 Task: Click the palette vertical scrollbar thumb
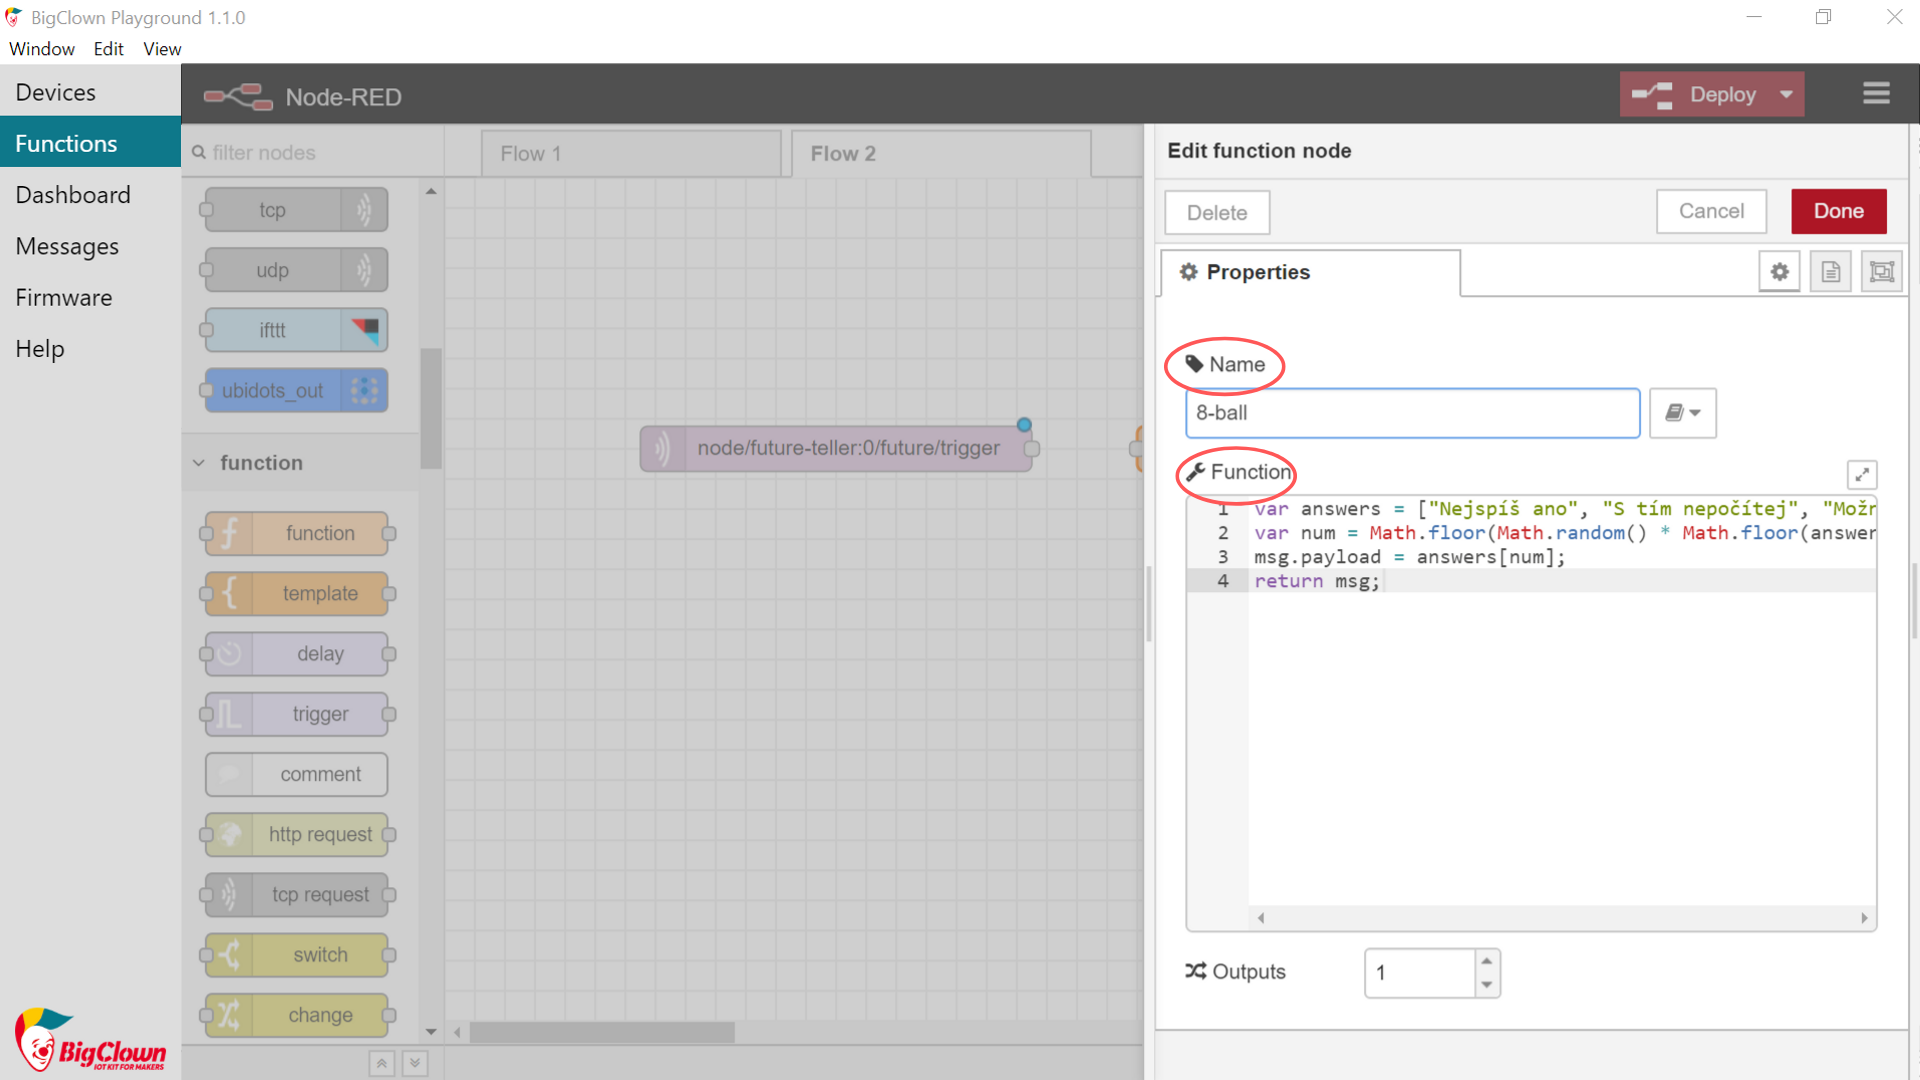[x=431, y=408]
